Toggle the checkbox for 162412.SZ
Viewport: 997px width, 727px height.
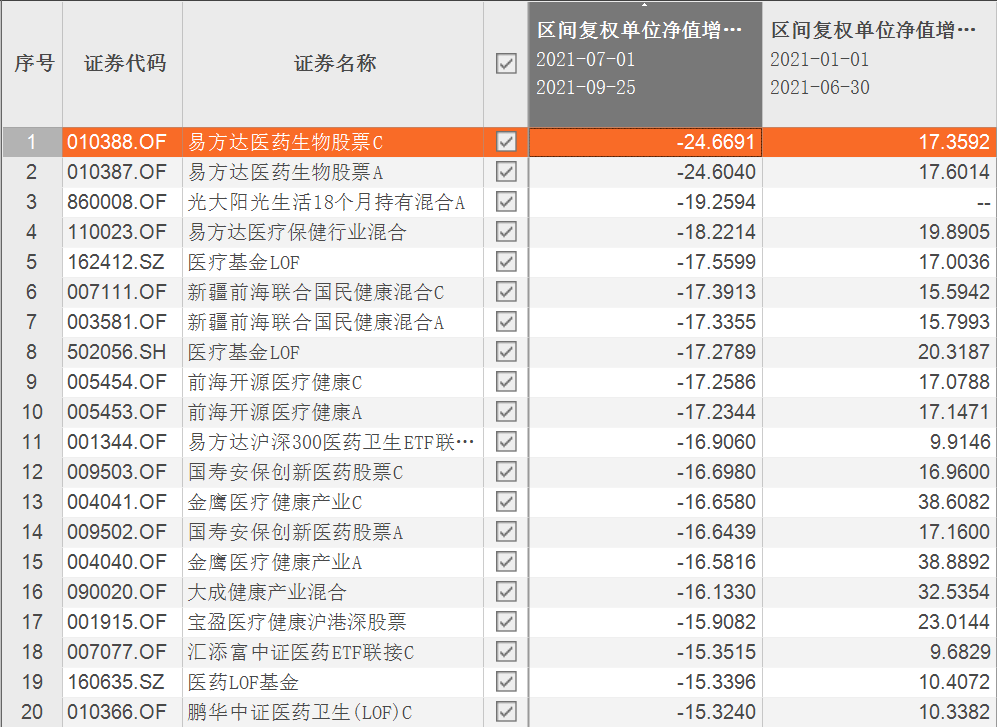coord(506,261)
